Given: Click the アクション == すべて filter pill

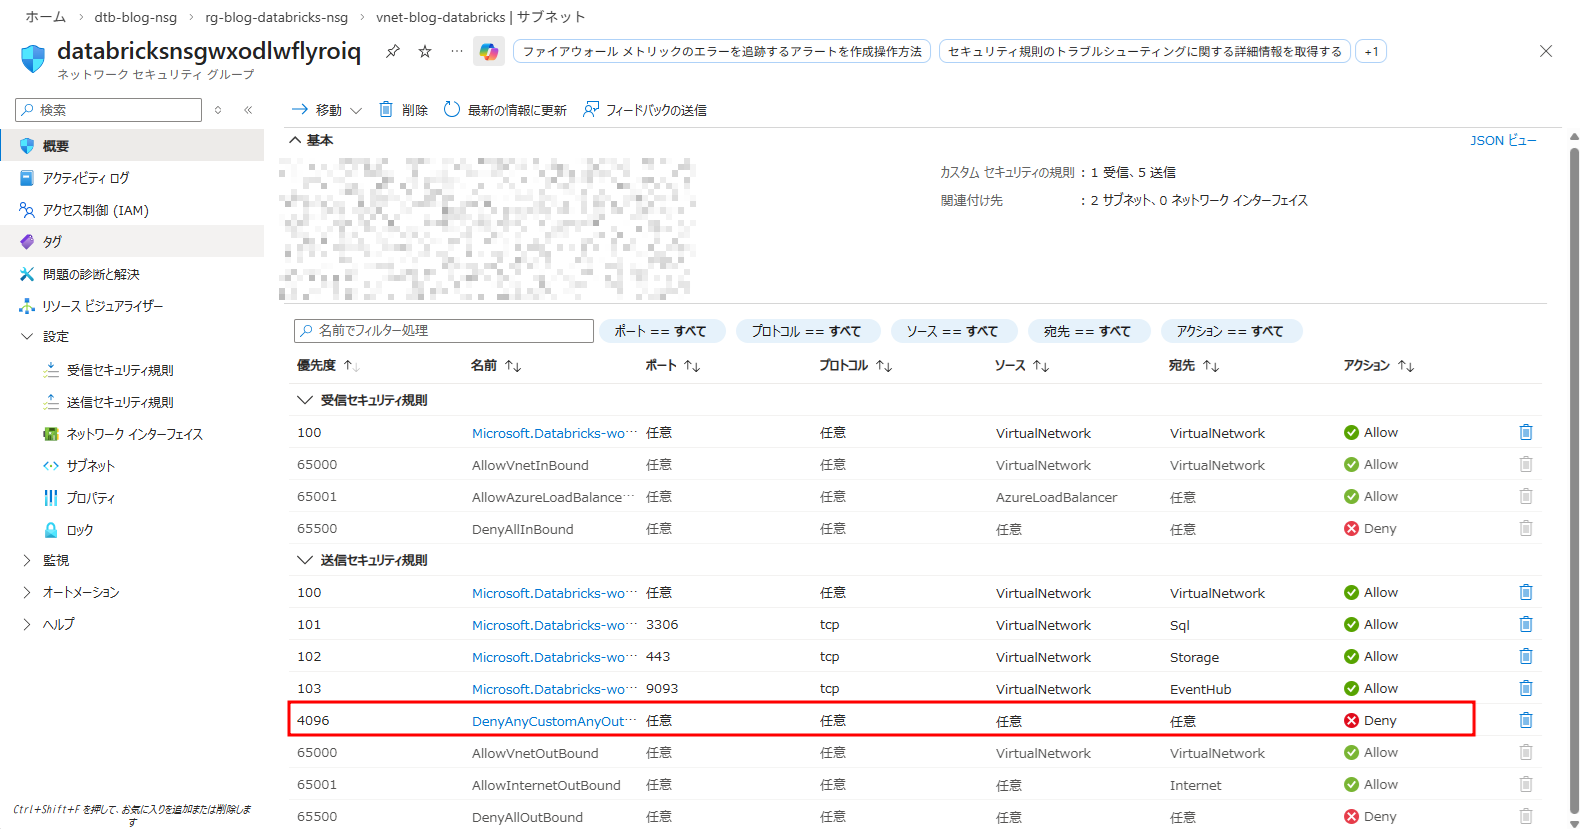Looking at the screenshot, I should click(1229, 331).
